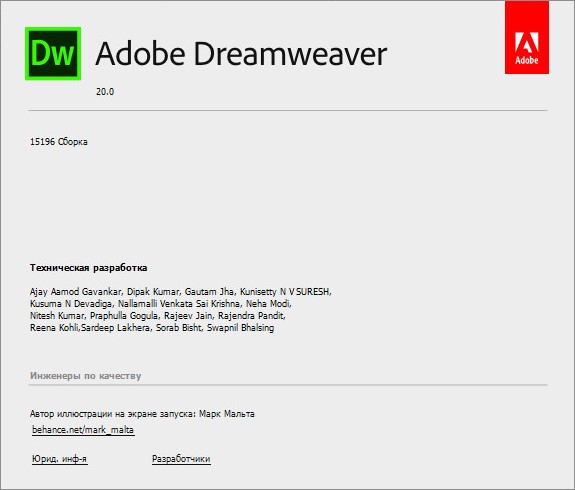The image size is (575, 490).
Task: Open the Разработчики link
Action: click(181, 459)
